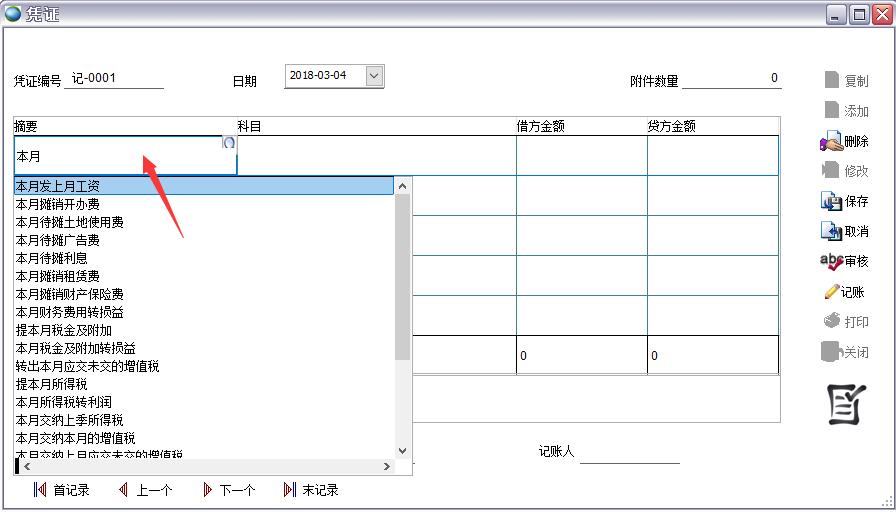
Task: Go to 首记录 first record
Action: [61, 490]
